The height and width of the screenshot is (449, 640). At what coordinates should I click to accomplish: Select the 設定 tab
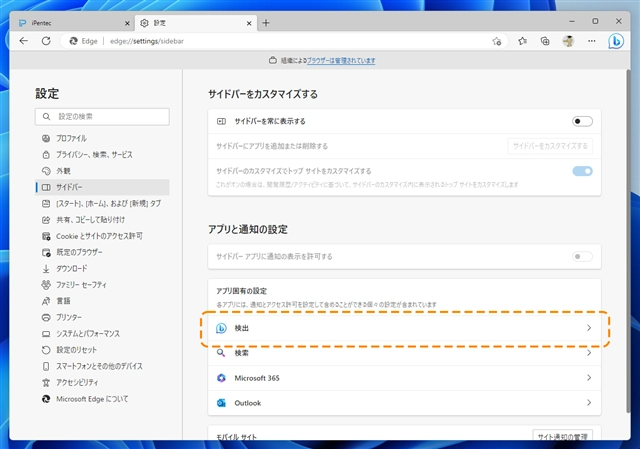(196, 23)
